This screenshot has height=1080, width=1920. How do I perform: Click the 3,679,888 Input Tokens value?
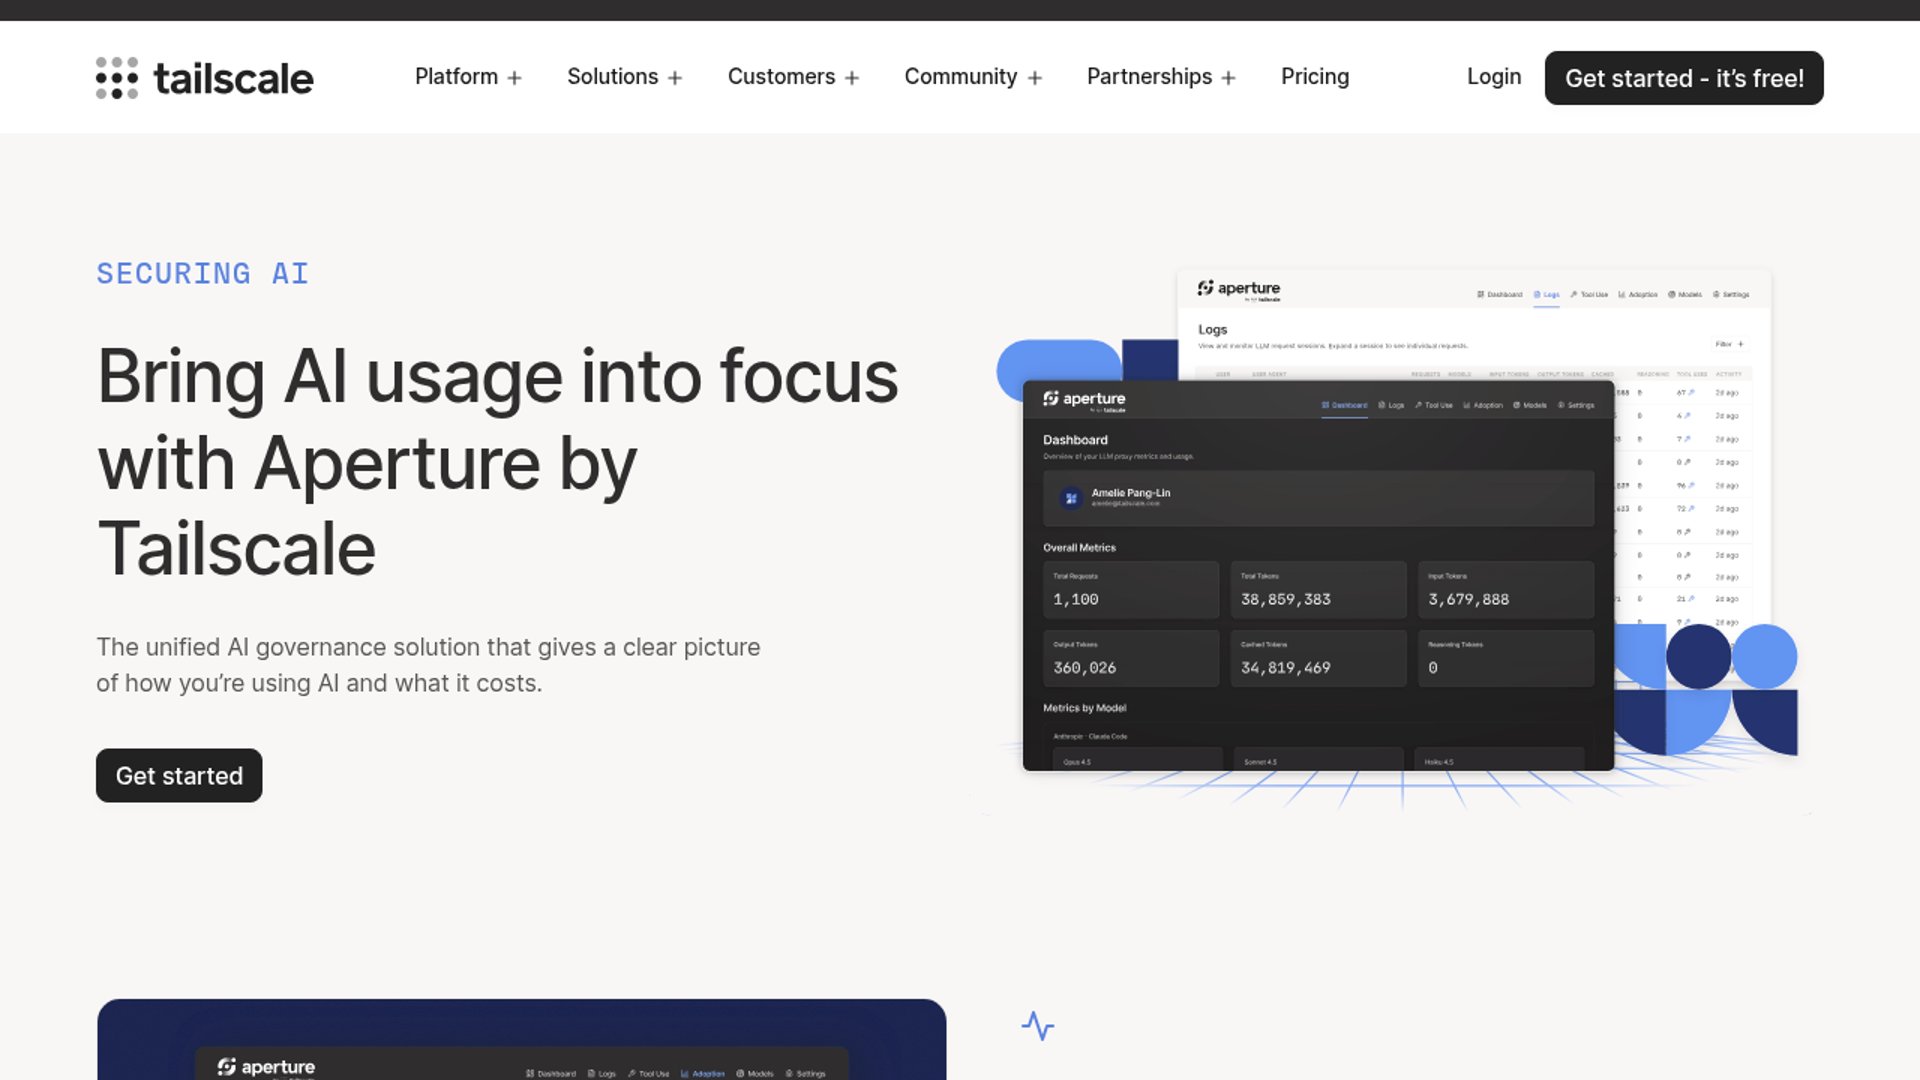(x=1468, y=599)
